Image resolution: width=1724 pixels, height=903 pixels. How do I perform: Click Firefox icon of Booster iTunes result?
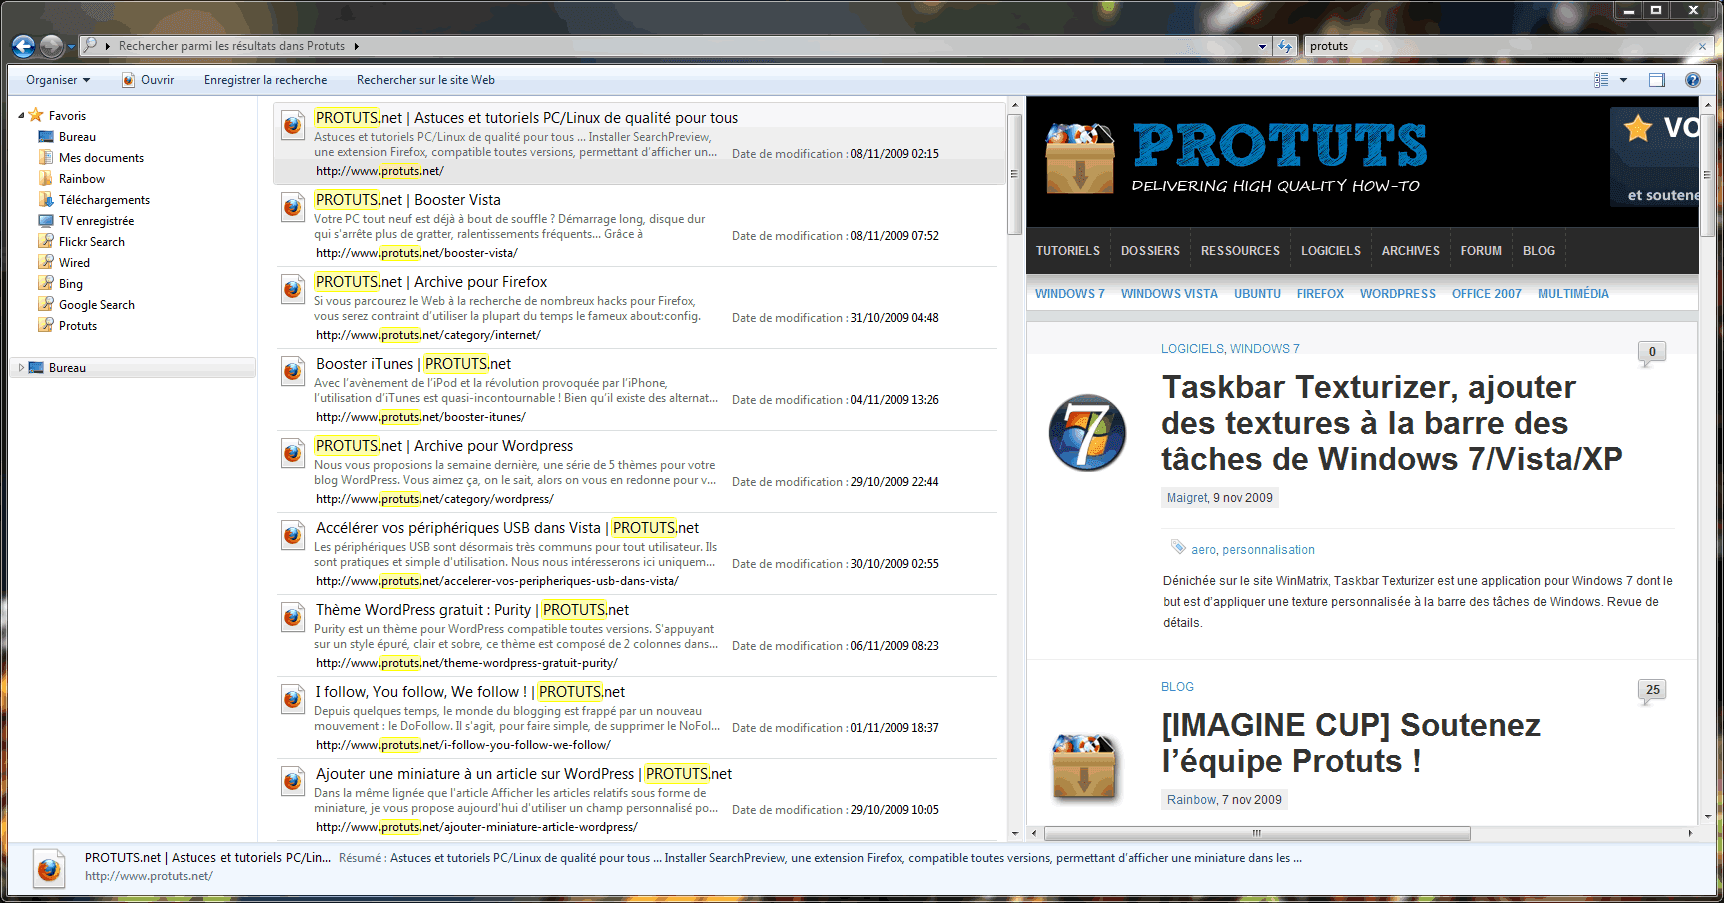point(293,371)
